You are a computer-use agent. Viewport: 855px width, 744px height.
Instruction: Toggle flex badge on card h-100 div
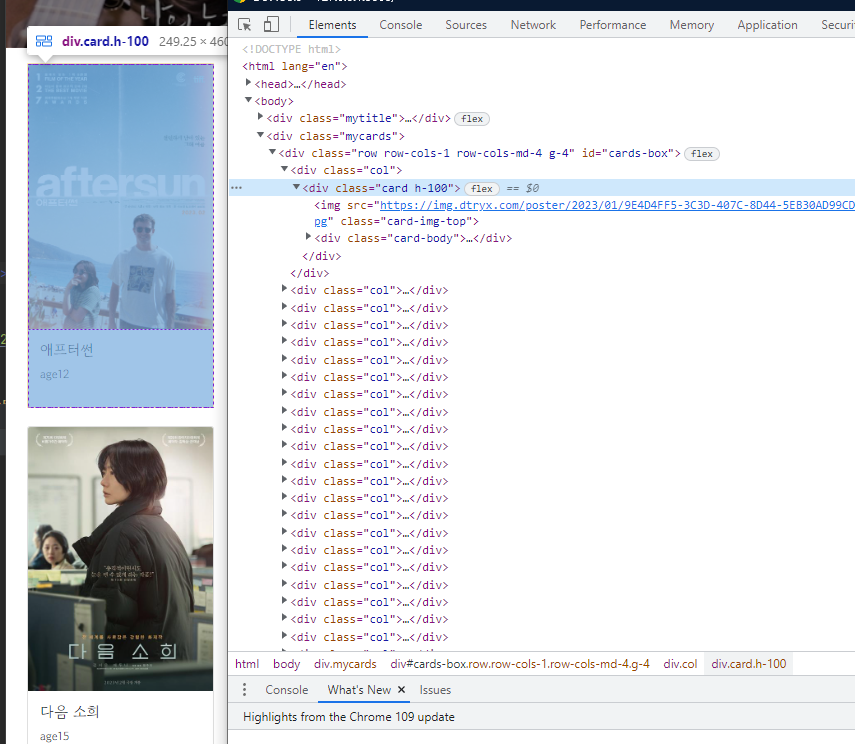click(x=481, y=189)
